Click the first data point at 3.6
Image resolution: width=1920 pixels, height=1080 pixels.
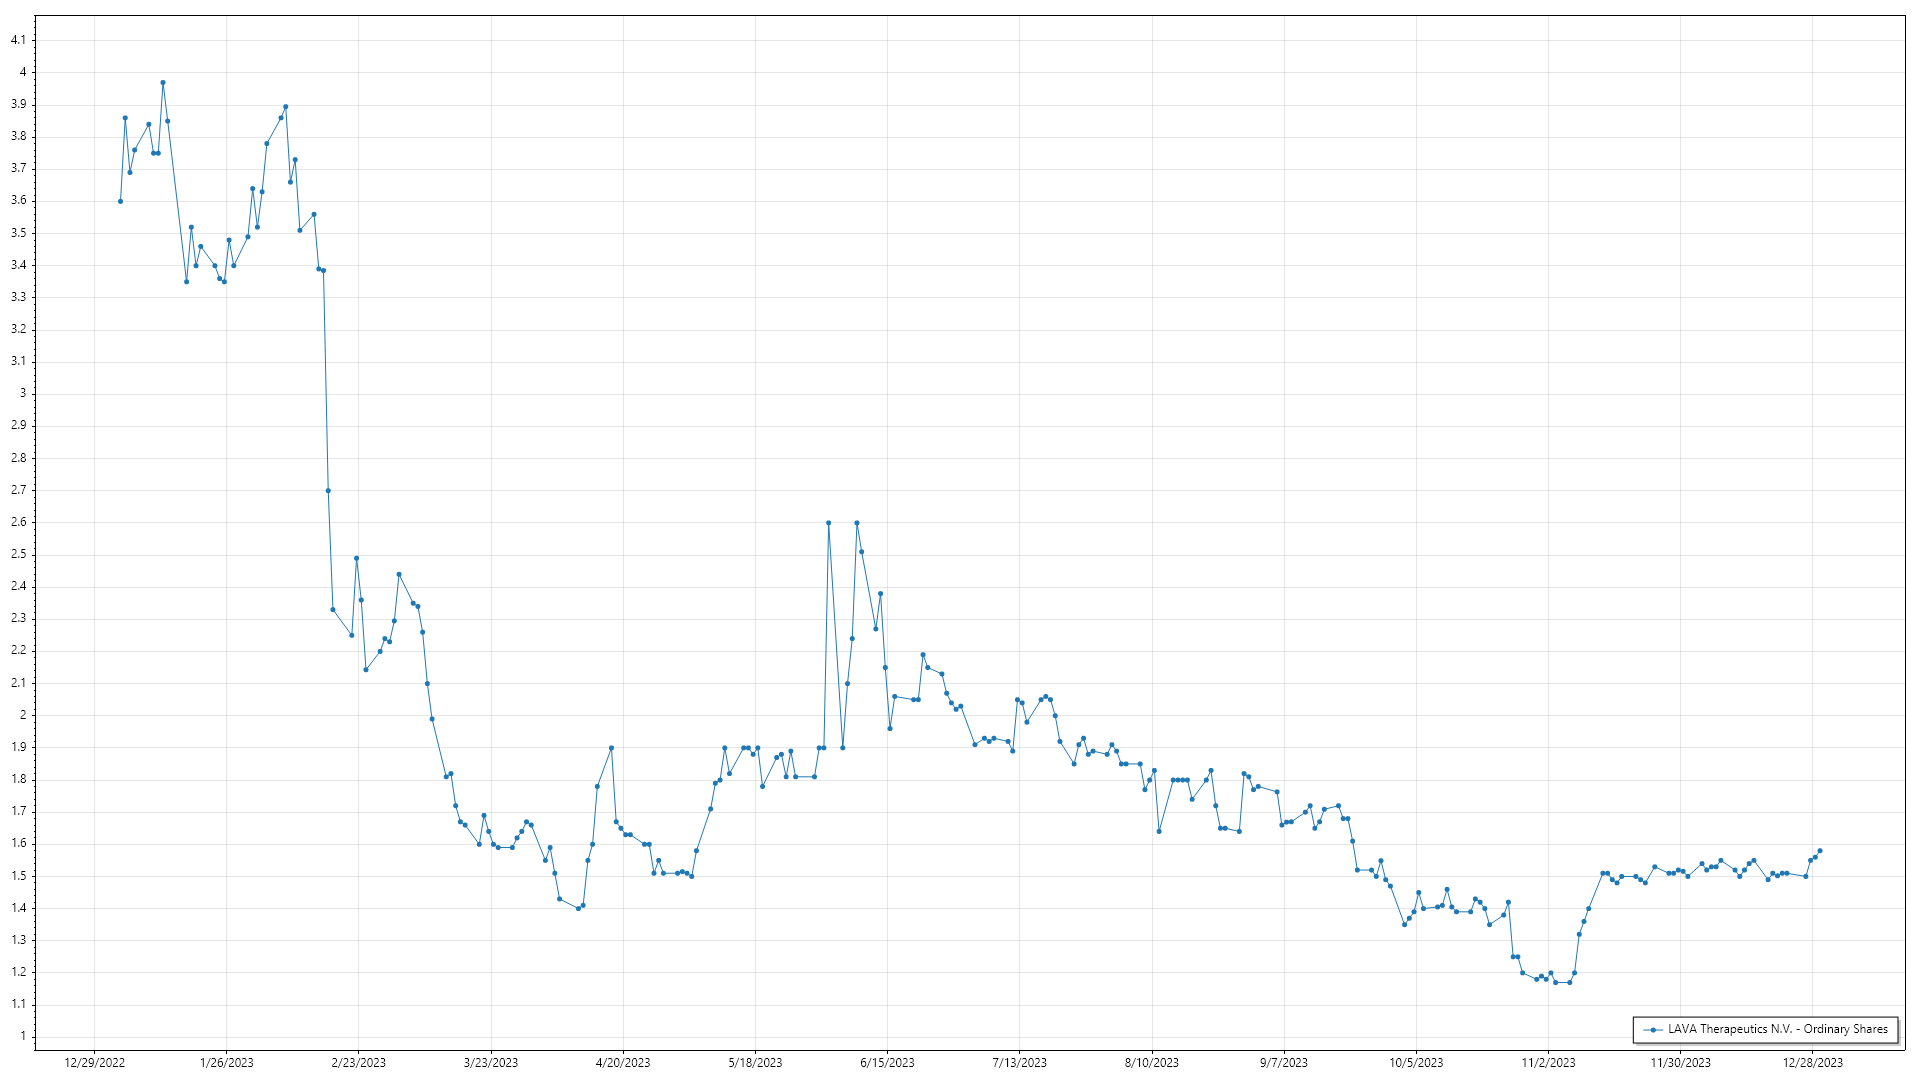[x=120, y=201]
